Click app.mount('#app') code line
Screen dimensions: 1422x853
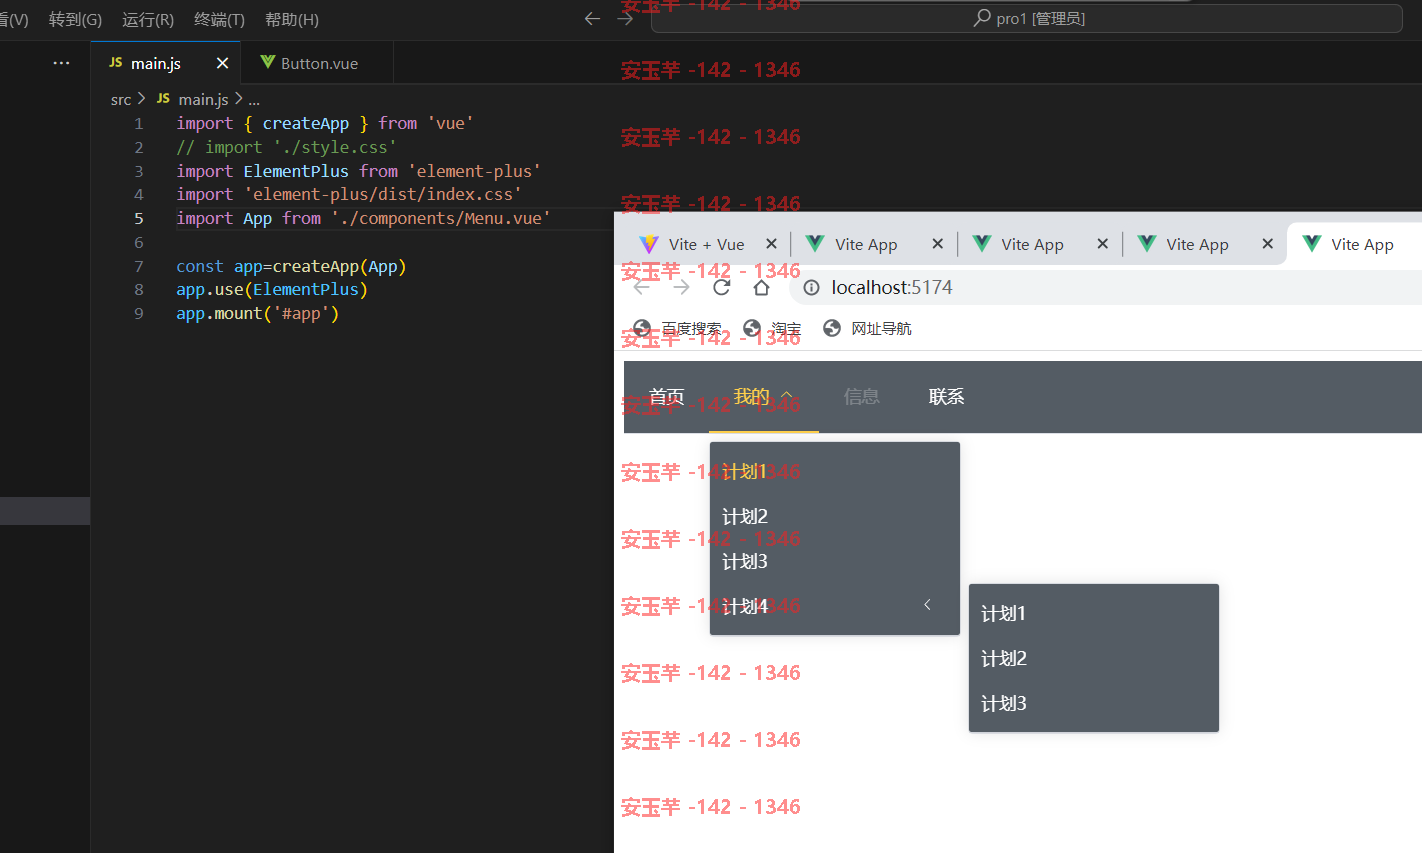(x=257, y=313)
